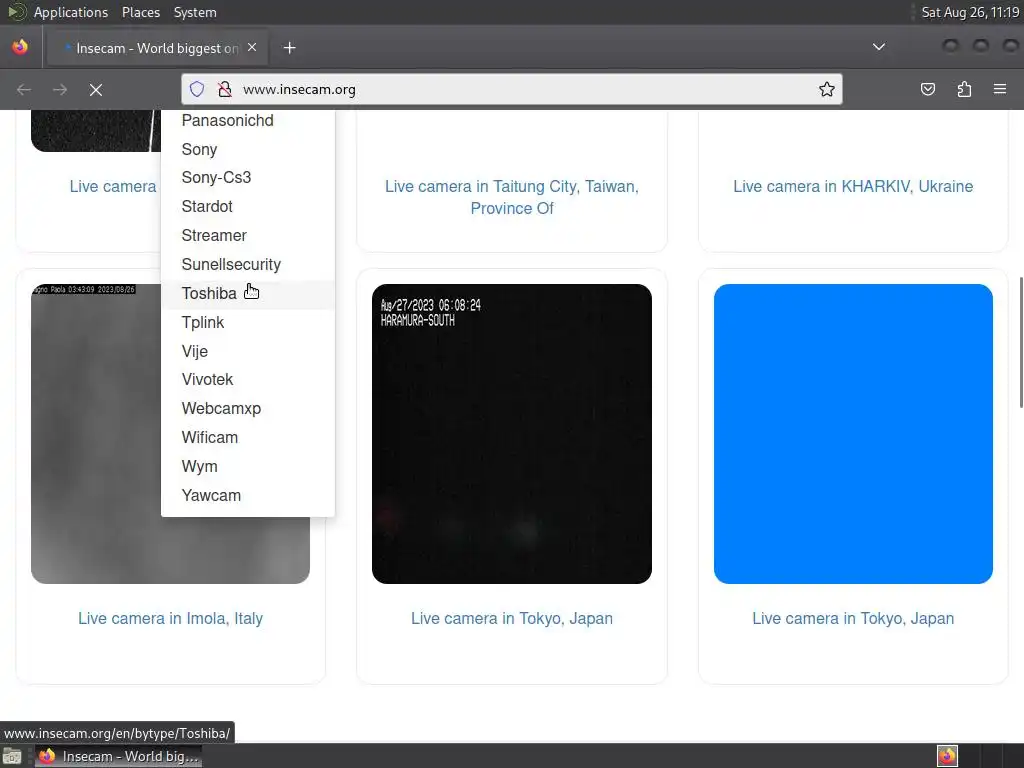Screen dimensions: 1024x768
Task: Open the Applications menu
Action: pos(71,12)
